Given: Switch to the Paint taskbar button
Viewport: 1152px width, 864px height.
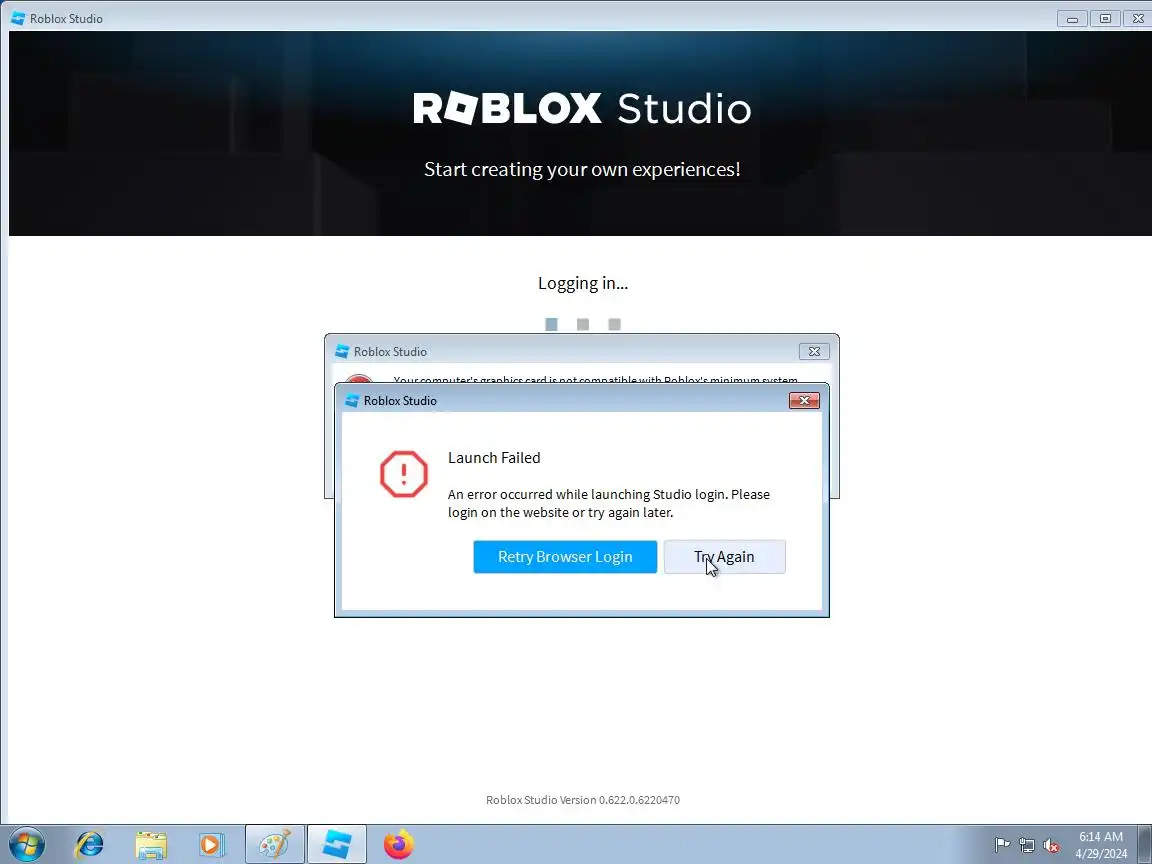Looking at the screenshot, I should (x=275, y=844).
